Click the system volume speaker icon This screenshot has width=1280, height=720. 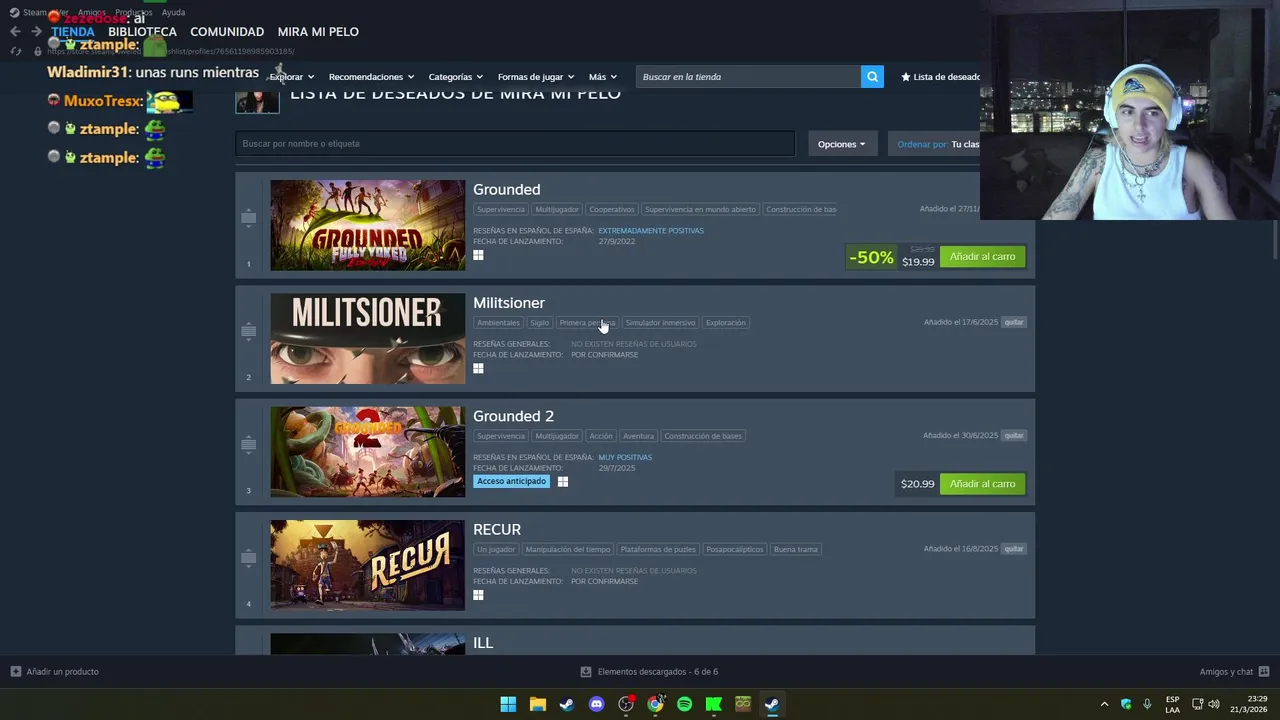point(1213,704)
